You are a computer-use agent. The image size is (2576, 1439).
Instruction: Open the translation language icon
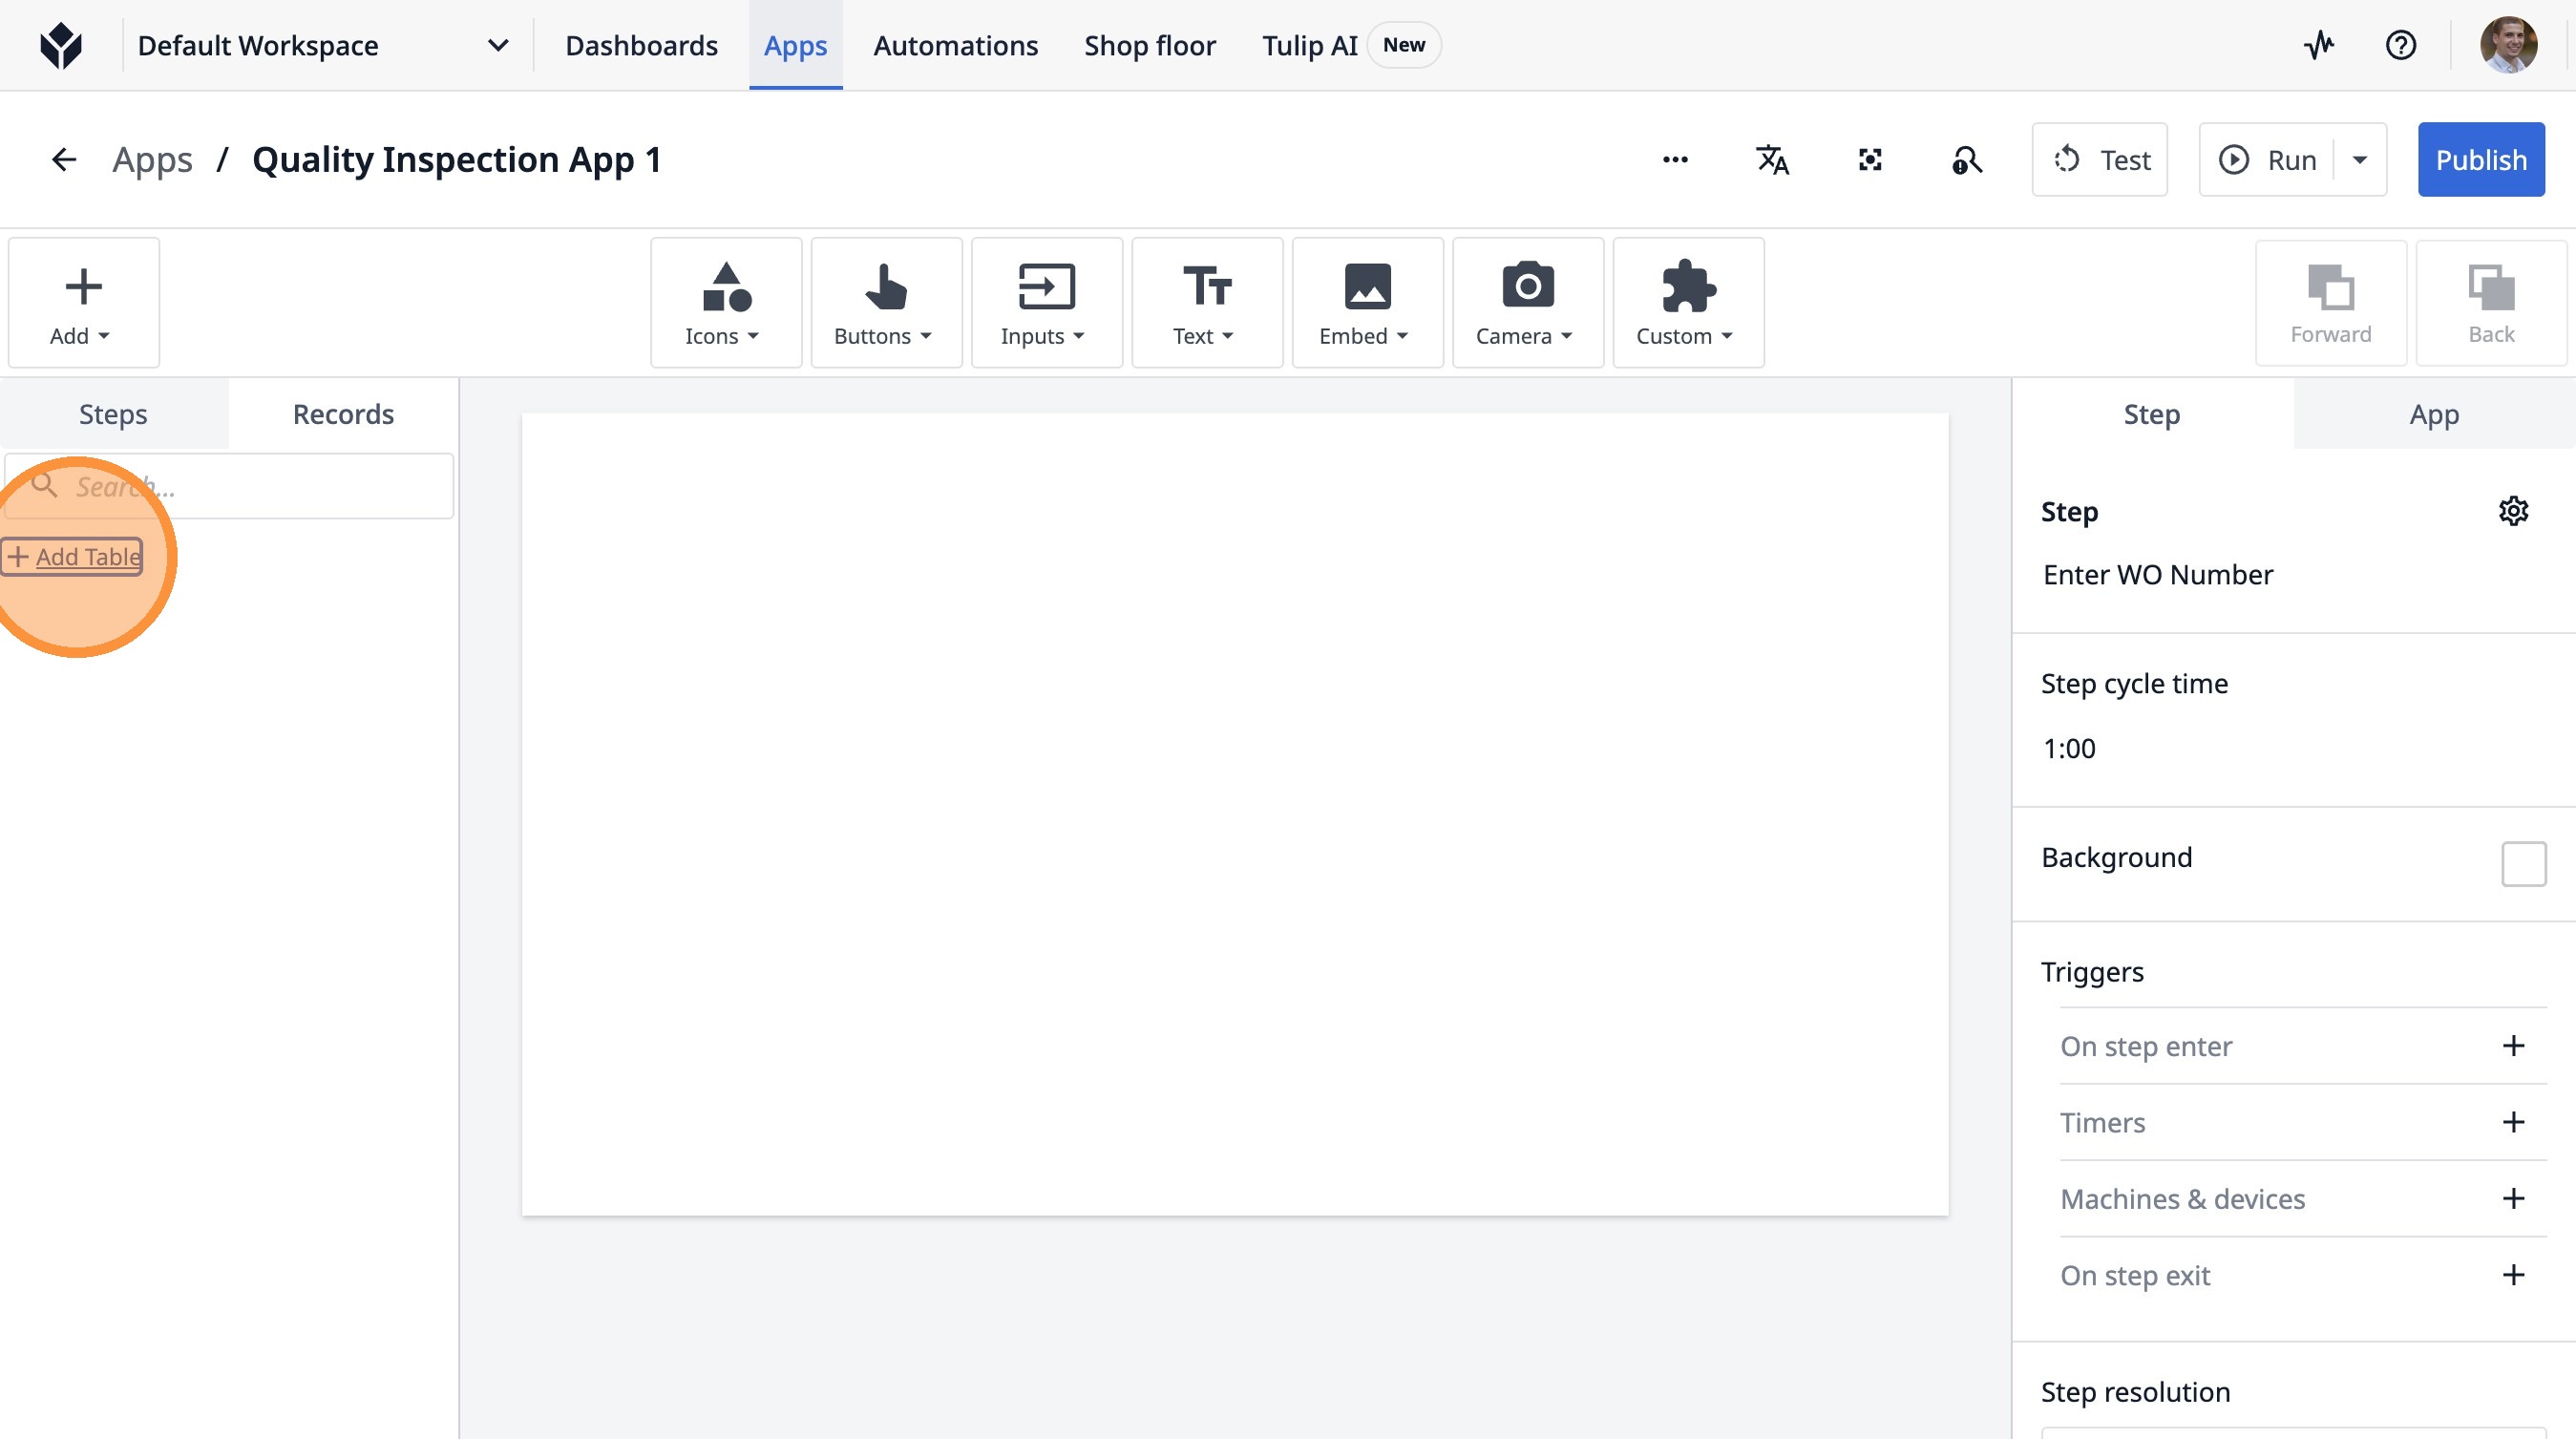pos(1772,160)
